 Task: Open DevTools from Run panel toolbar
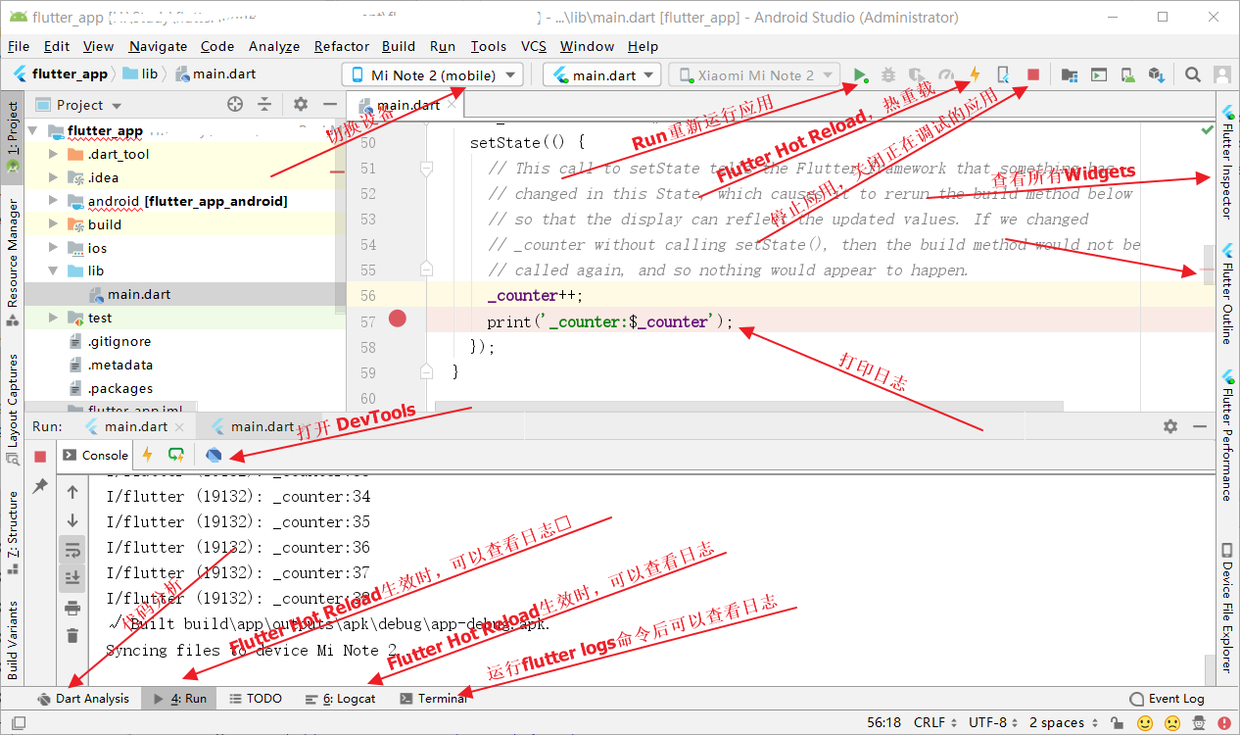213,455
